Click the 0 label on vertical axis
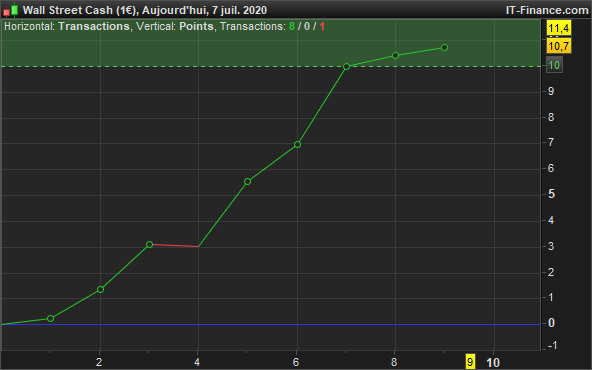The height and width of the screenshot is (370, 592). tap(552, 323)
